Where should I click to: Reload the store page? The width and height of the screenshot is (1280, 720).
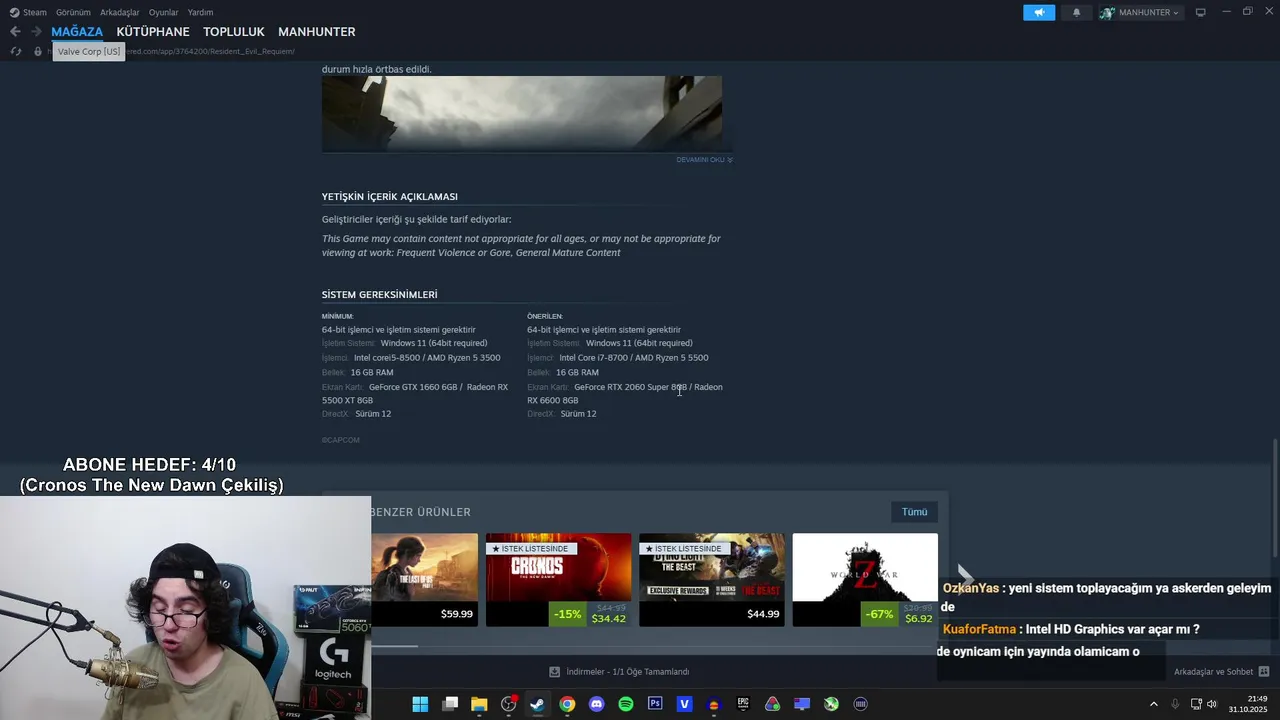[16, 51]
